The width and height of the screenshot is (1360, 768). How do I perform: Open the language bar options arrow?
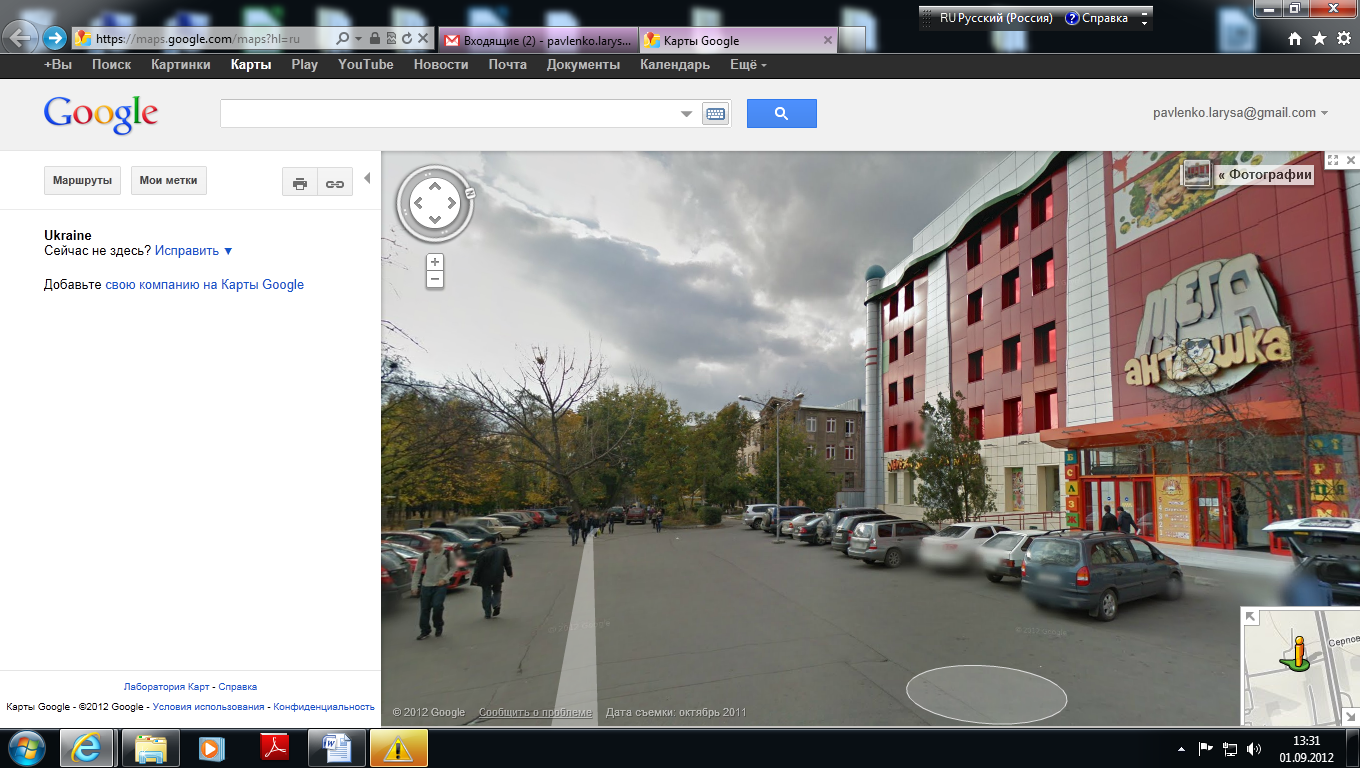(x=1146, y=23)
